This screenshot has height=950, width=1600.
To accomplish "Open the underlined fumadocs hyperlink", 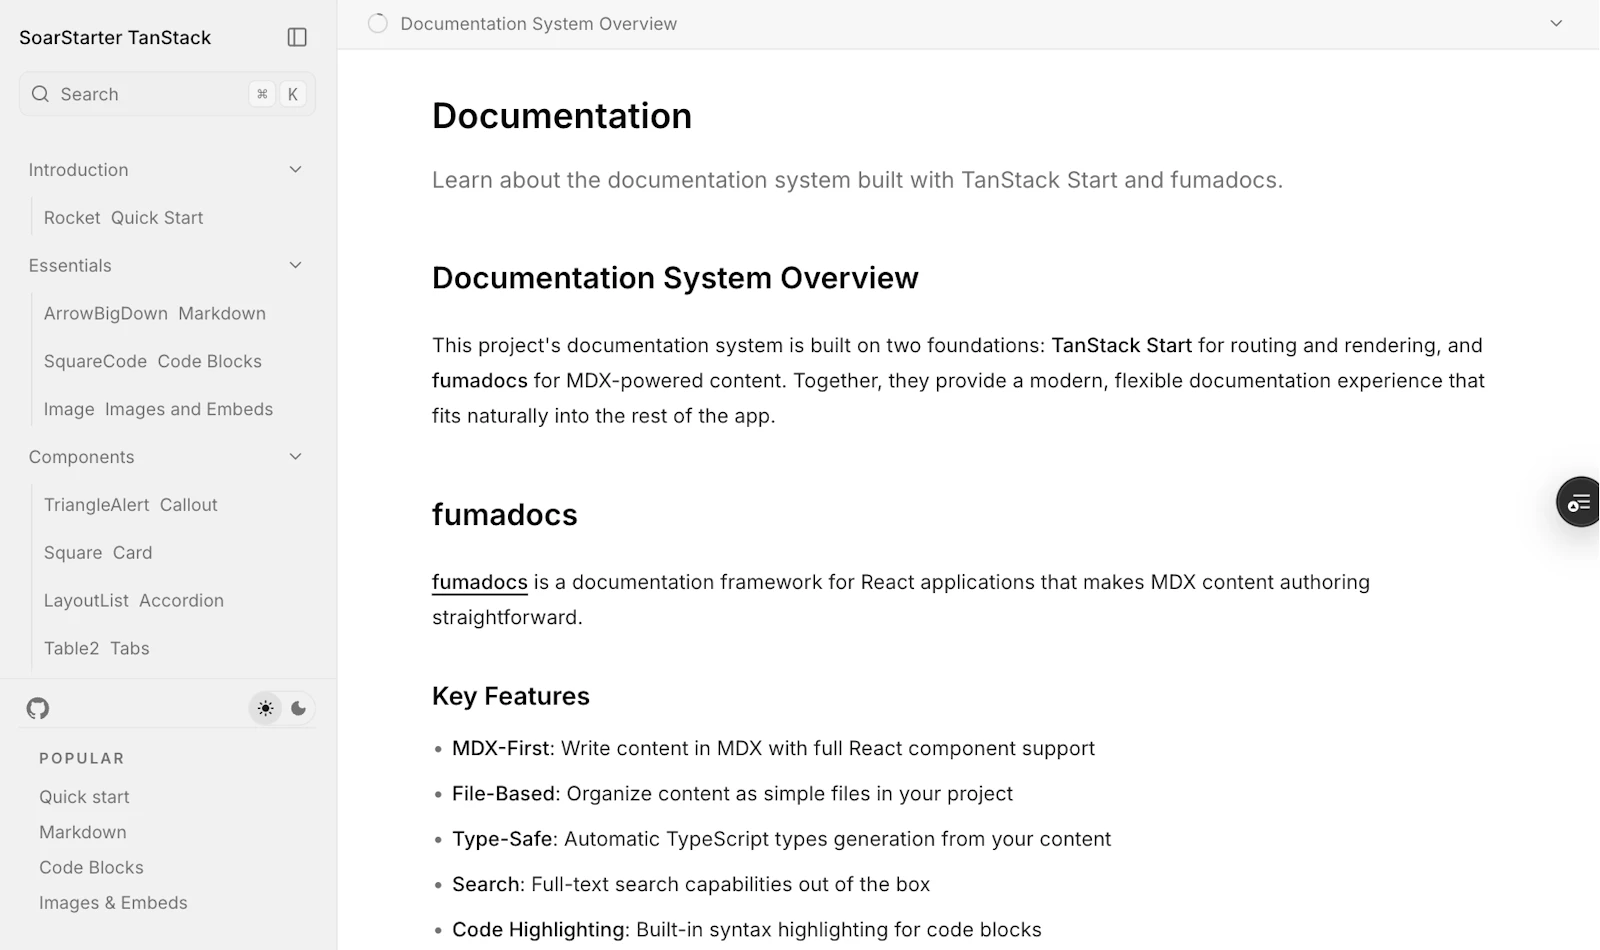I will pyautogui.click(x=480, y=582).
